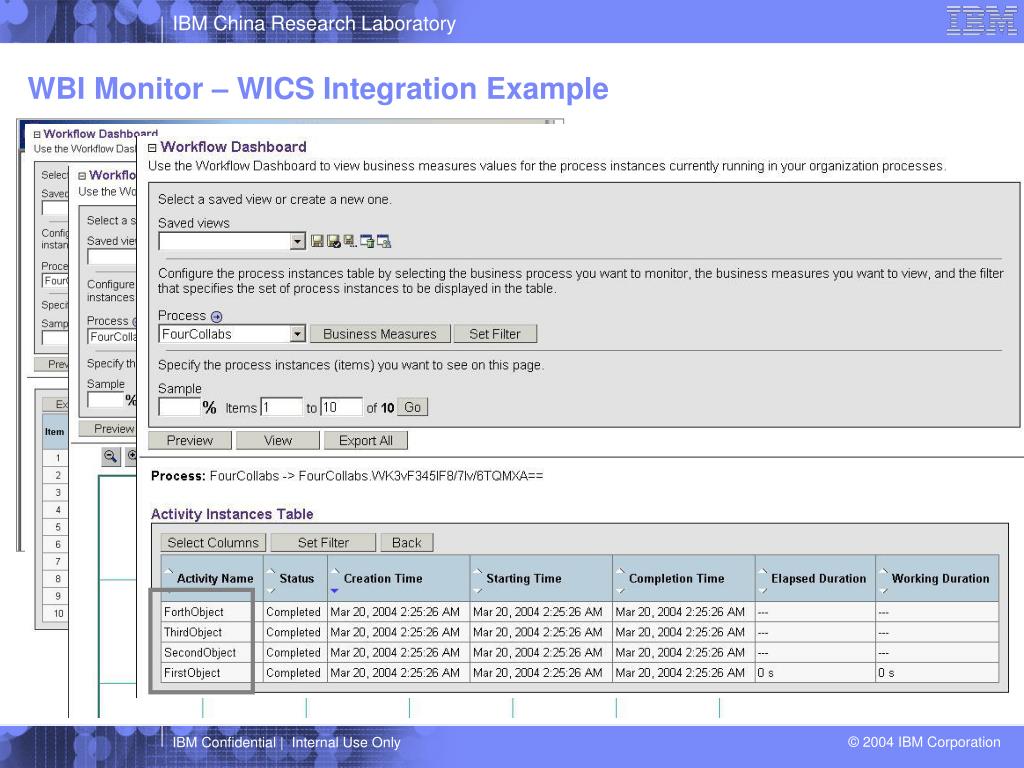Click the Sample percentage input field
The height and width of the screenshot is (768, 1024).
point(179,408)
